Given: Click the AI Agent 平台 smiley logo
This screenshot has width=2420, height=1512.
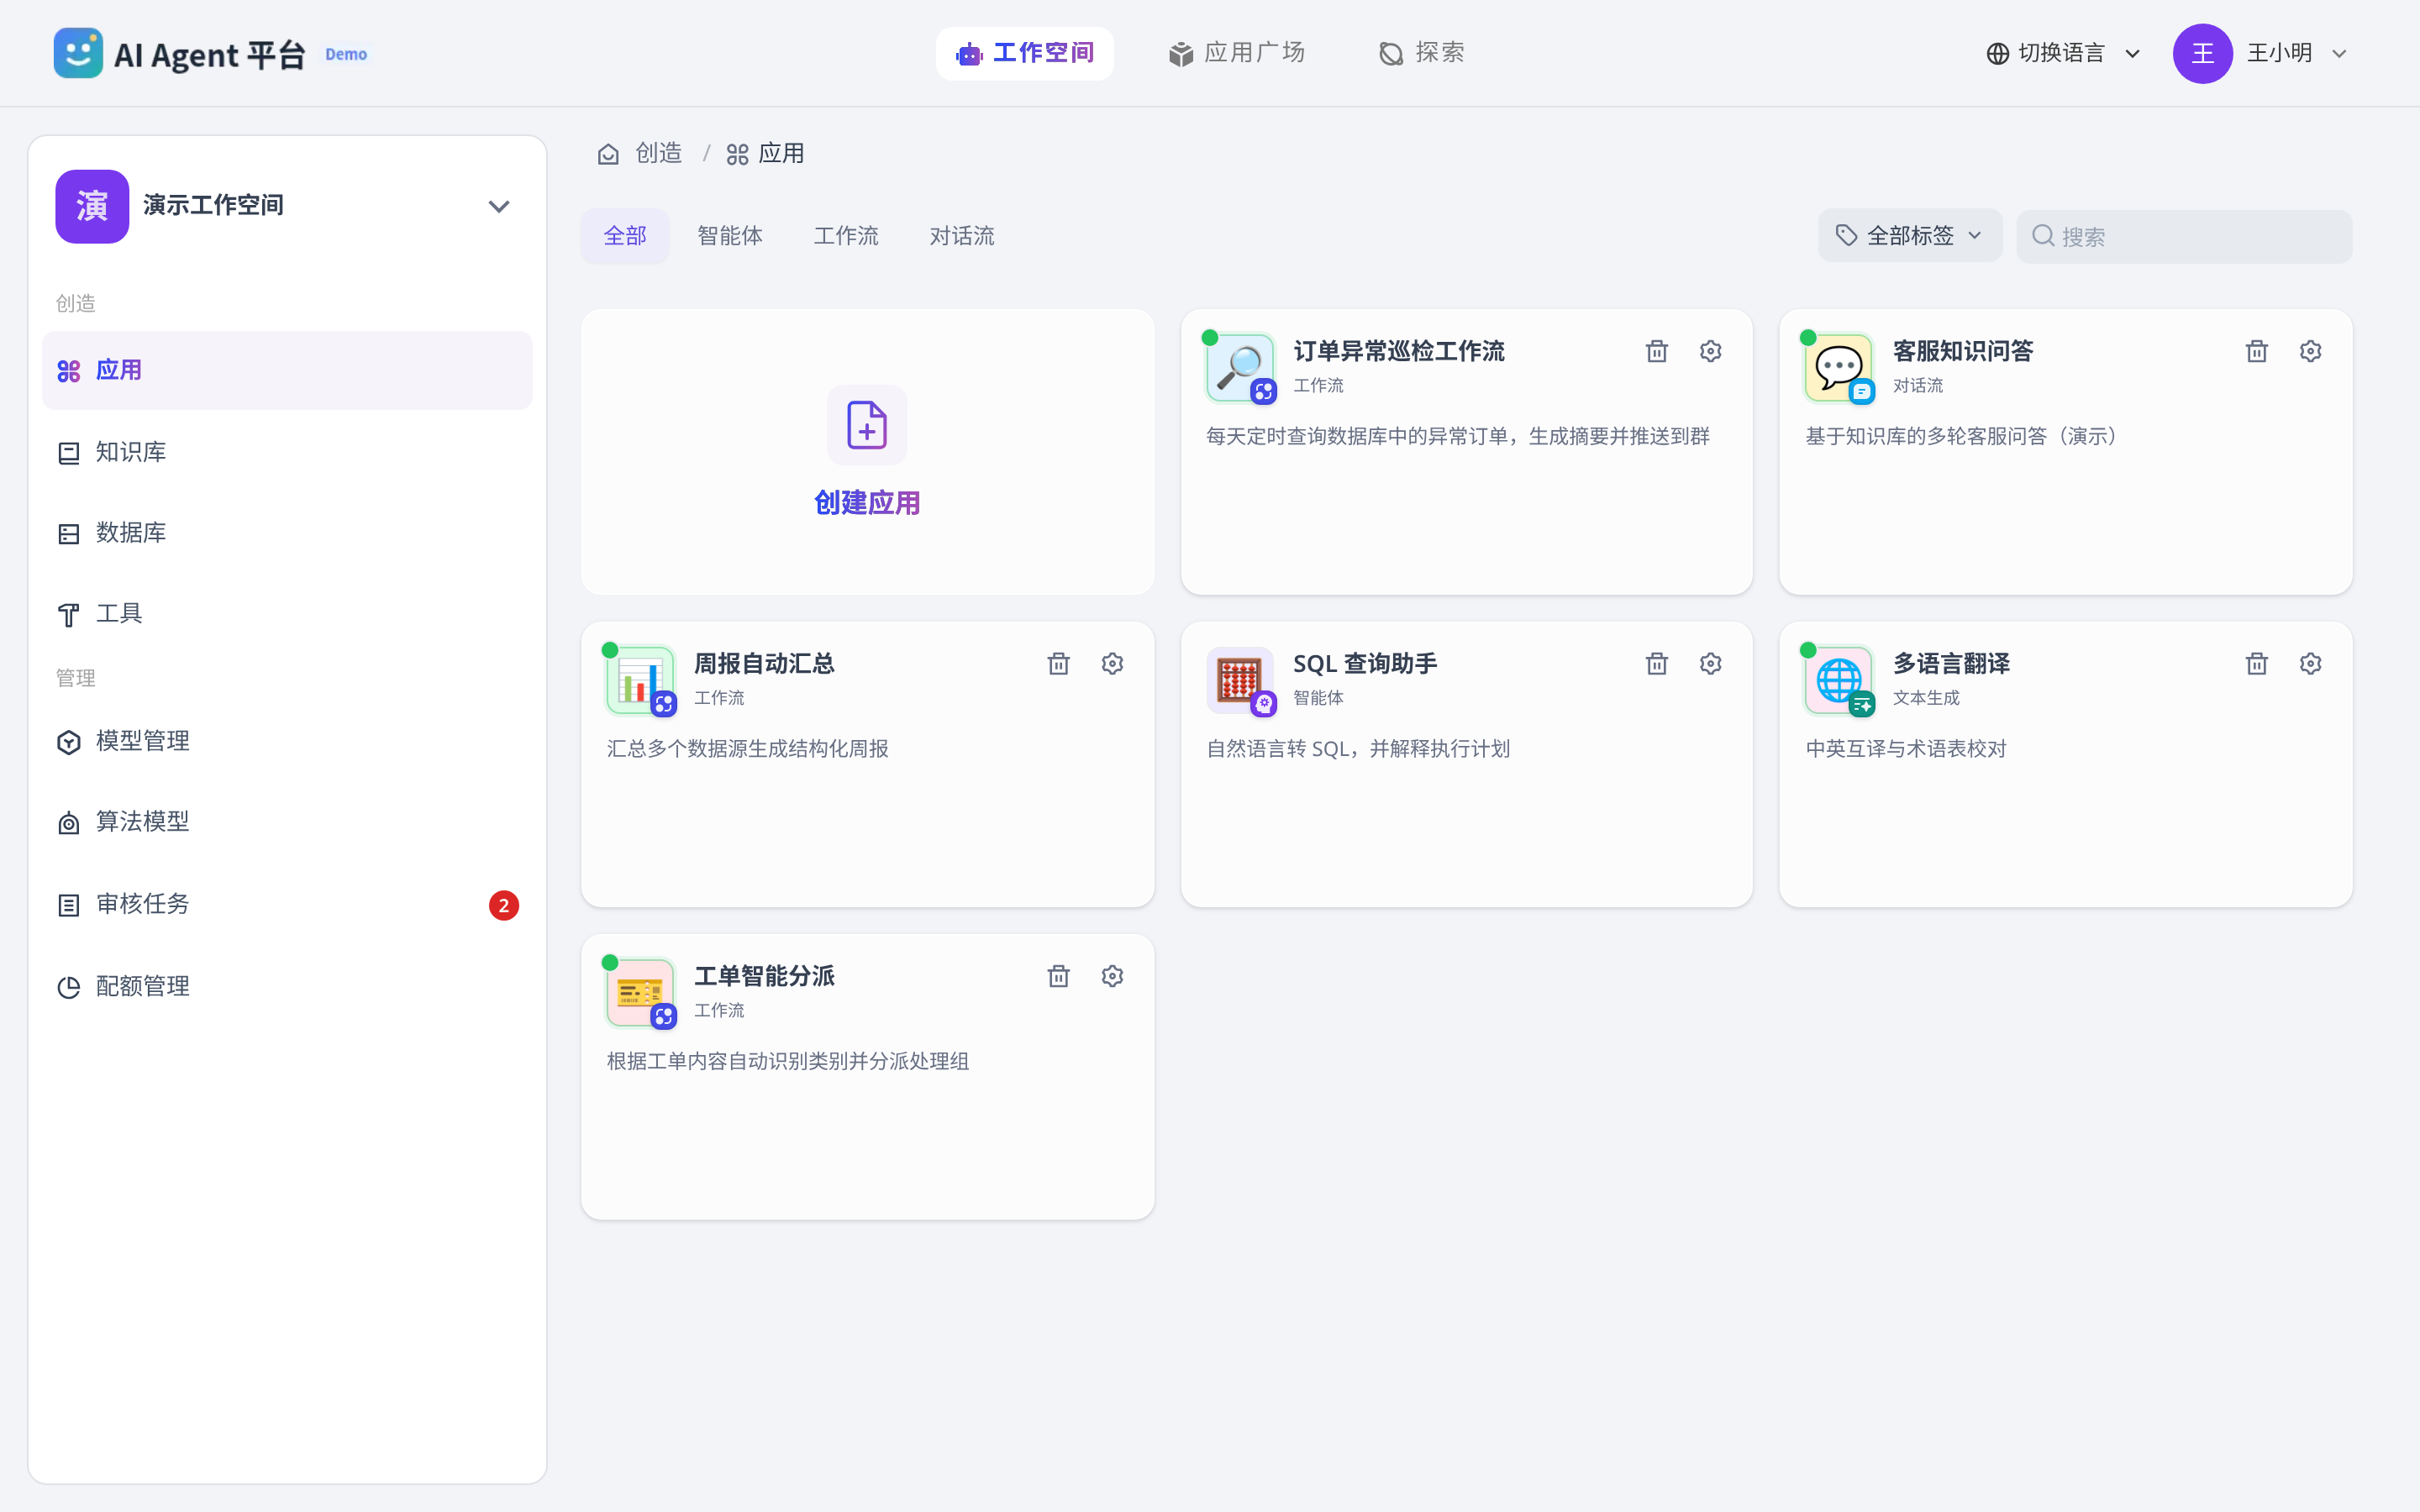Looking at the screenshot, I should (78, 53).
